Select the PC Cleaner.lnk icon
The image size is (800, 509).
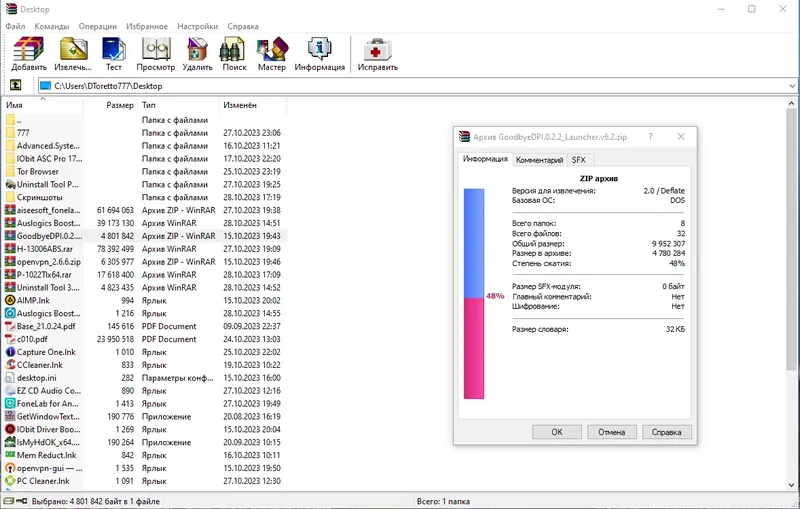pyautogui.click(x=10, y=481)
